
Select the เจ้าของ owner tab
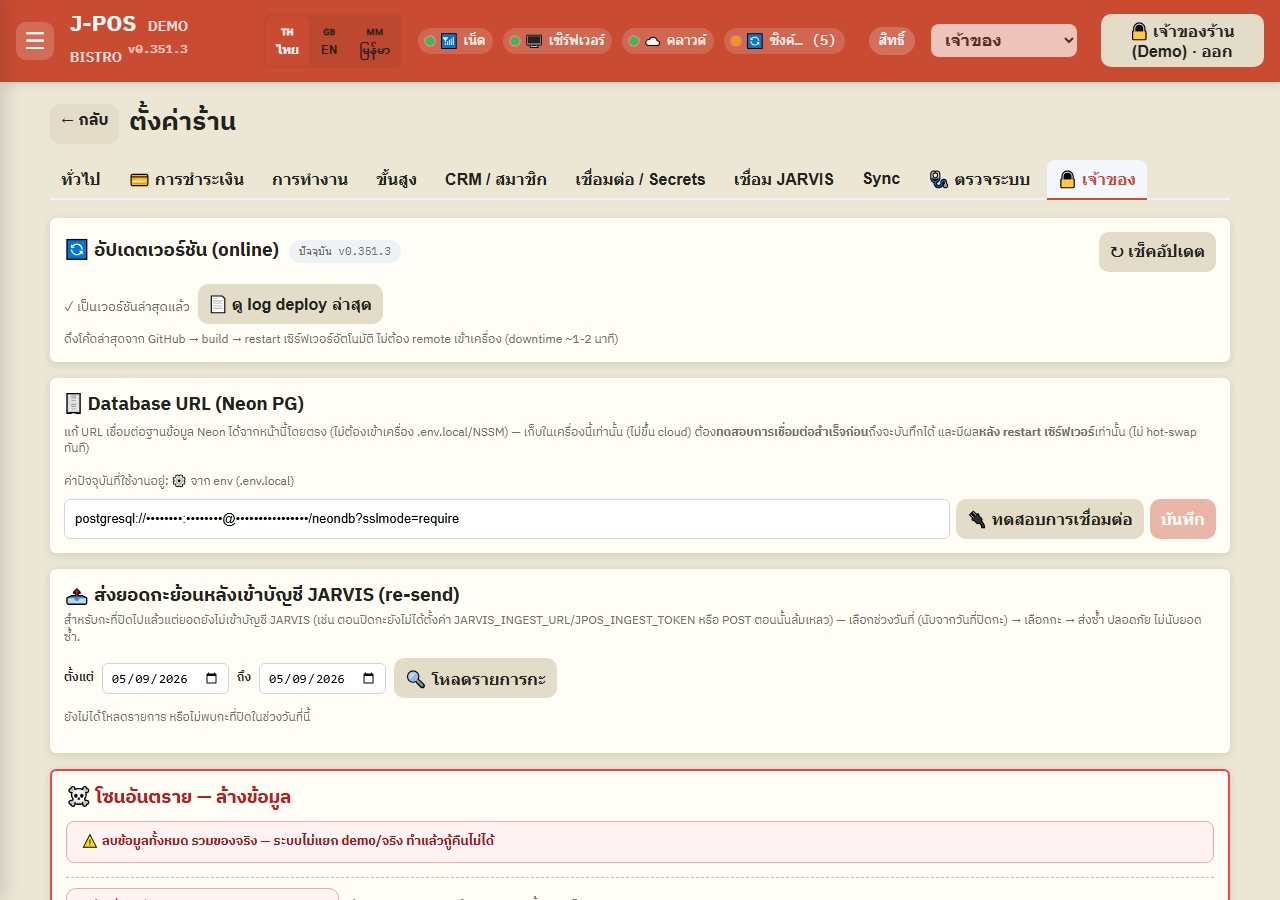coord(1097,180)
